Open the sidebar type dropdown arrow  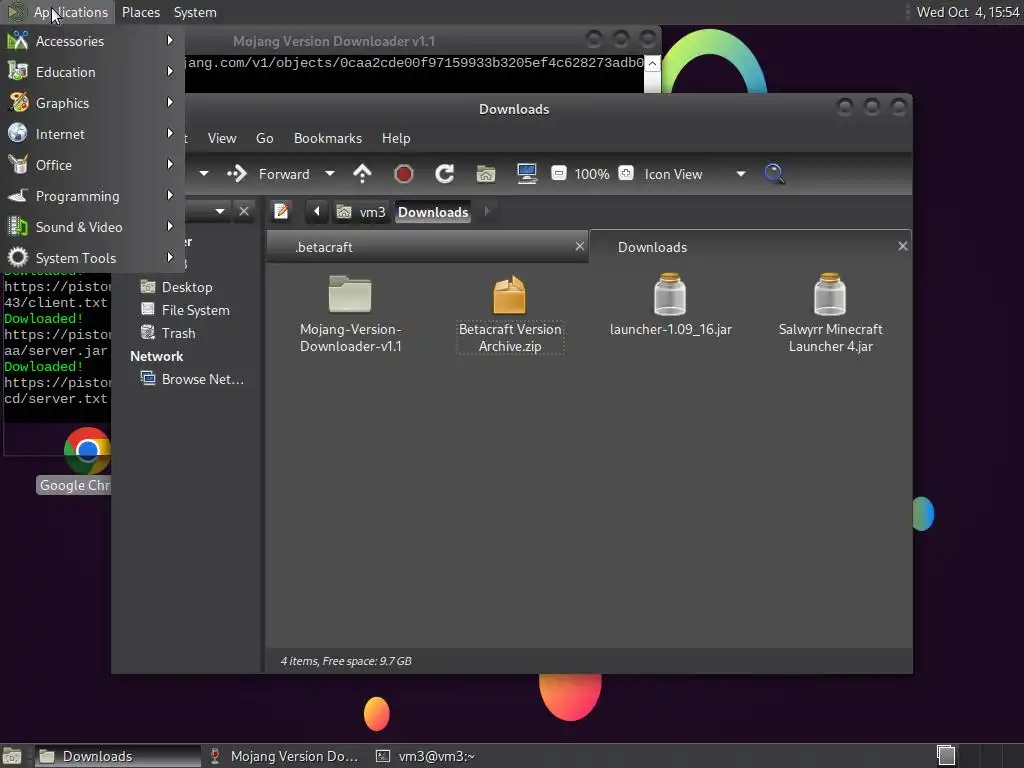(x=220, y=212)
